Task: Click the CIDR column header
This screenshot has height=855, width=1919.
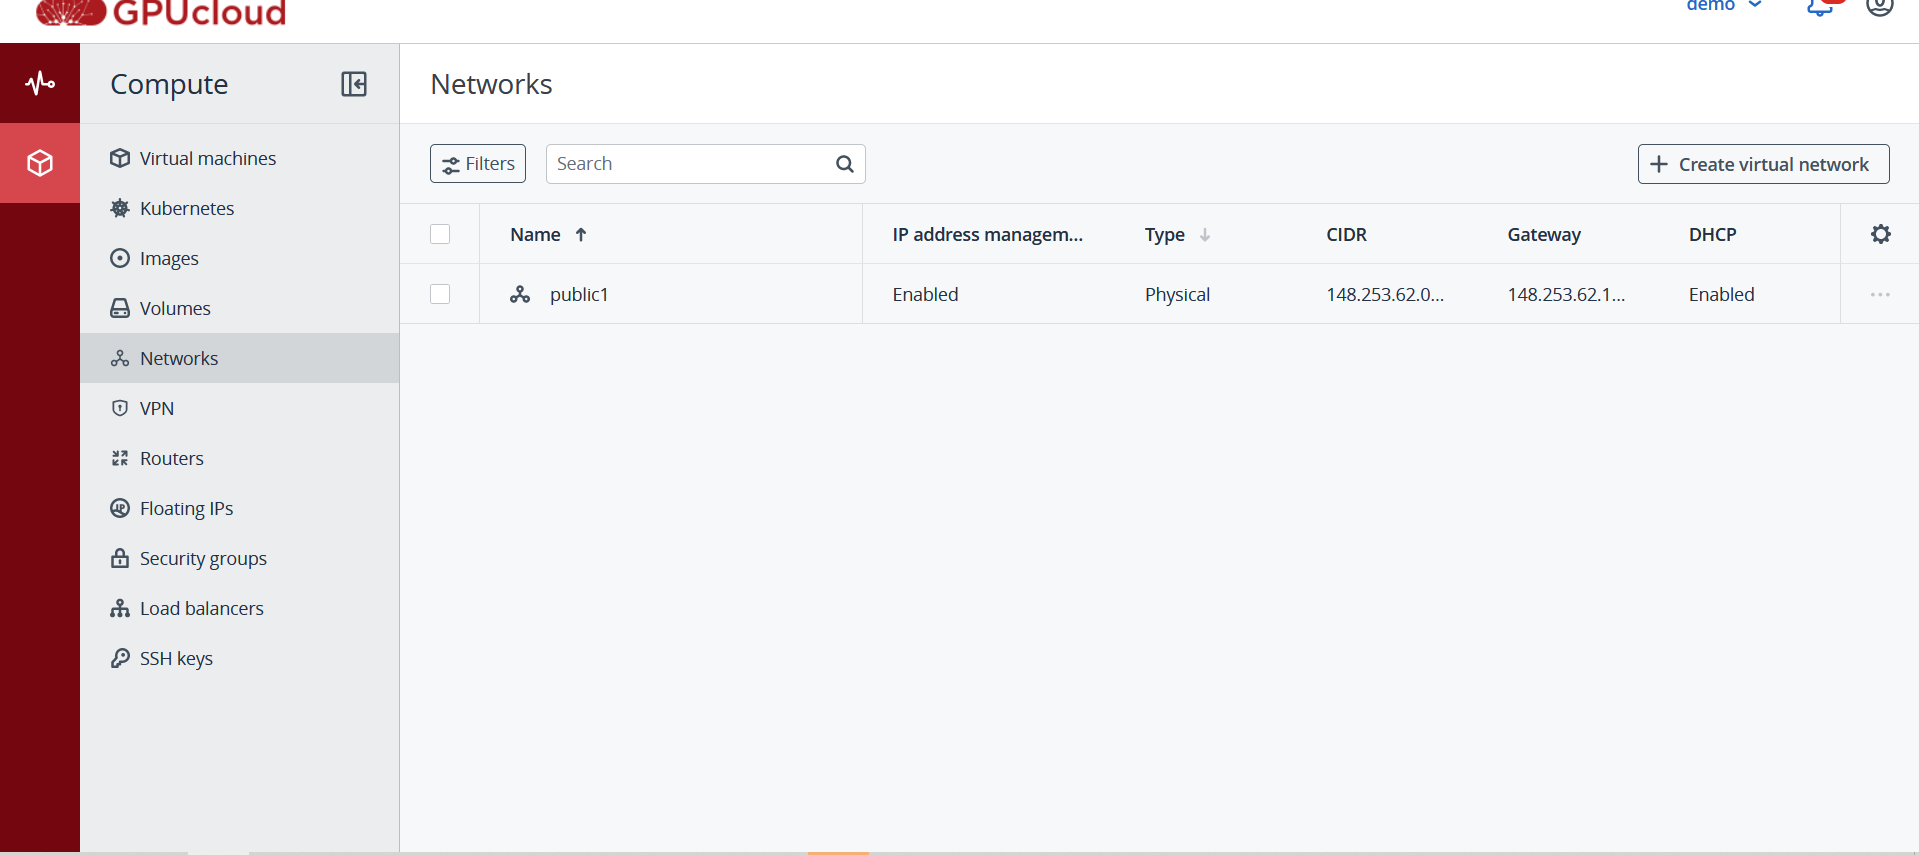Action: tap(1346, 234)
